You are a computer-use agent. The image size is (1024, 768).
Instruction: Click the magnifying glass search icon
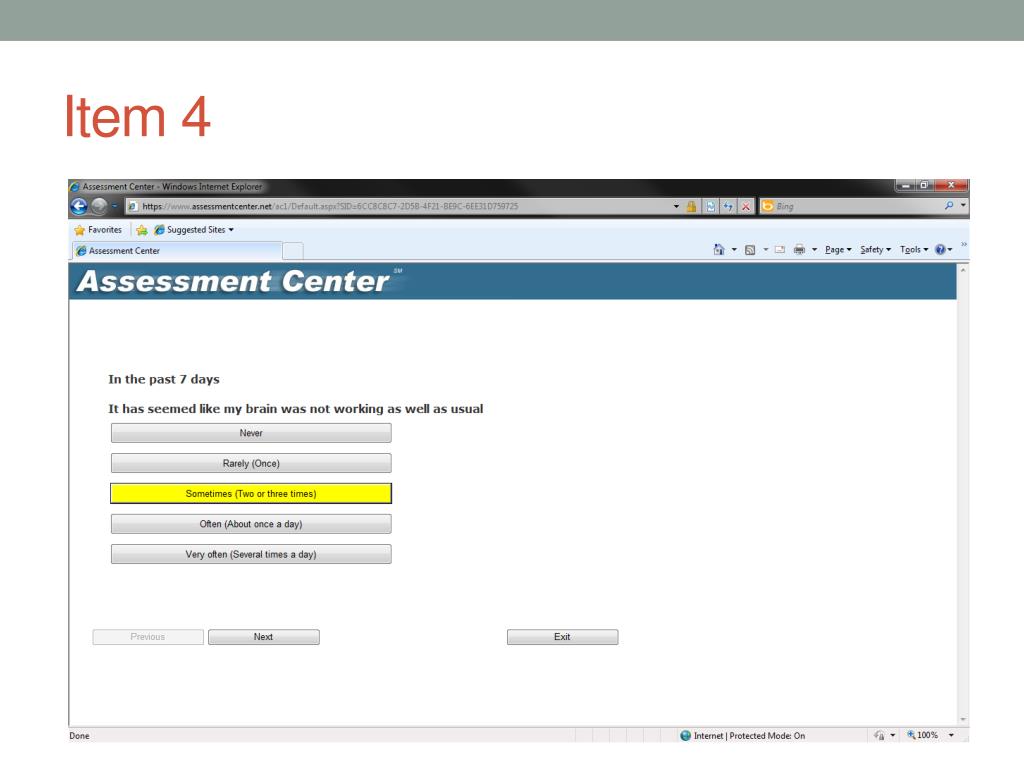coord(948,206)
